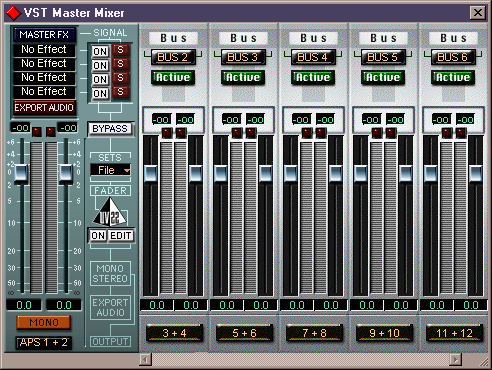The height and width of the screenshot is (370, 492).
Task: Click the left master 0.0 level field
Action: click(x=24, y=305)
